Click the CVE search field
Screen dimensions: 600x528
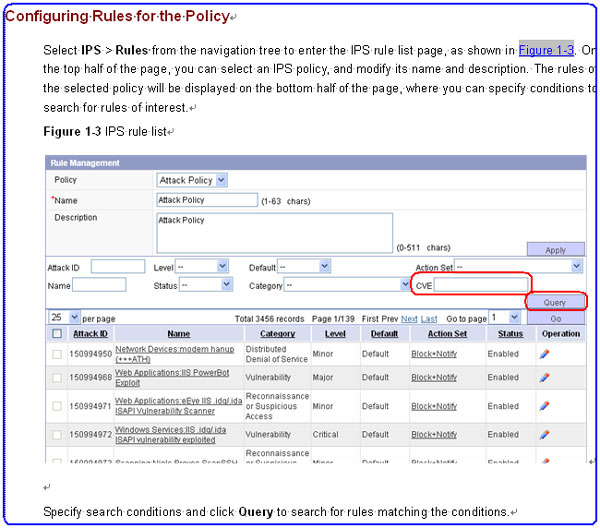pyautogui.click(x=481, y=285)
